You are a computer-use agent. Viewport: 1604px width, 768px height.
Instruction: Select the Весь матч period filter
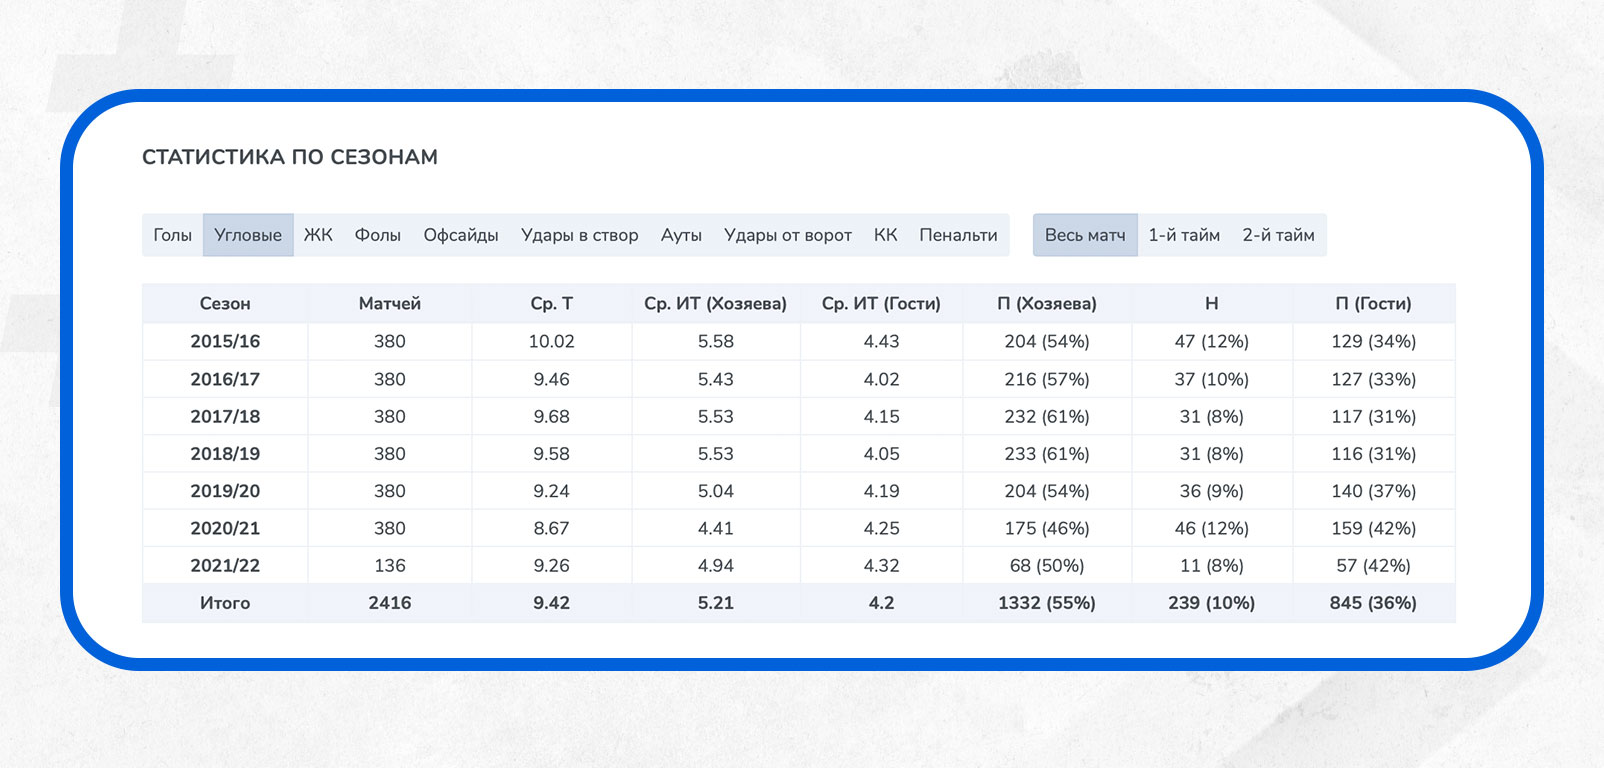(x=1085, y=235)
